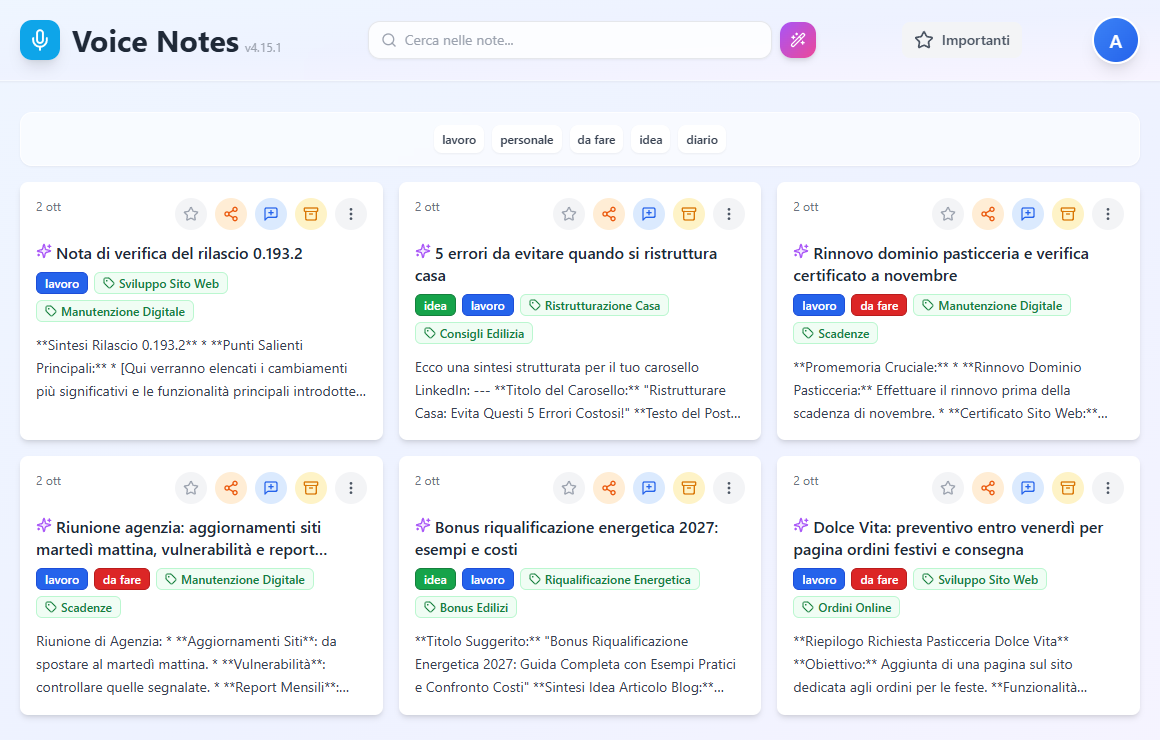
Task: Filter notes by 'lavoro' tag
Action: click(x=459, y=140)
